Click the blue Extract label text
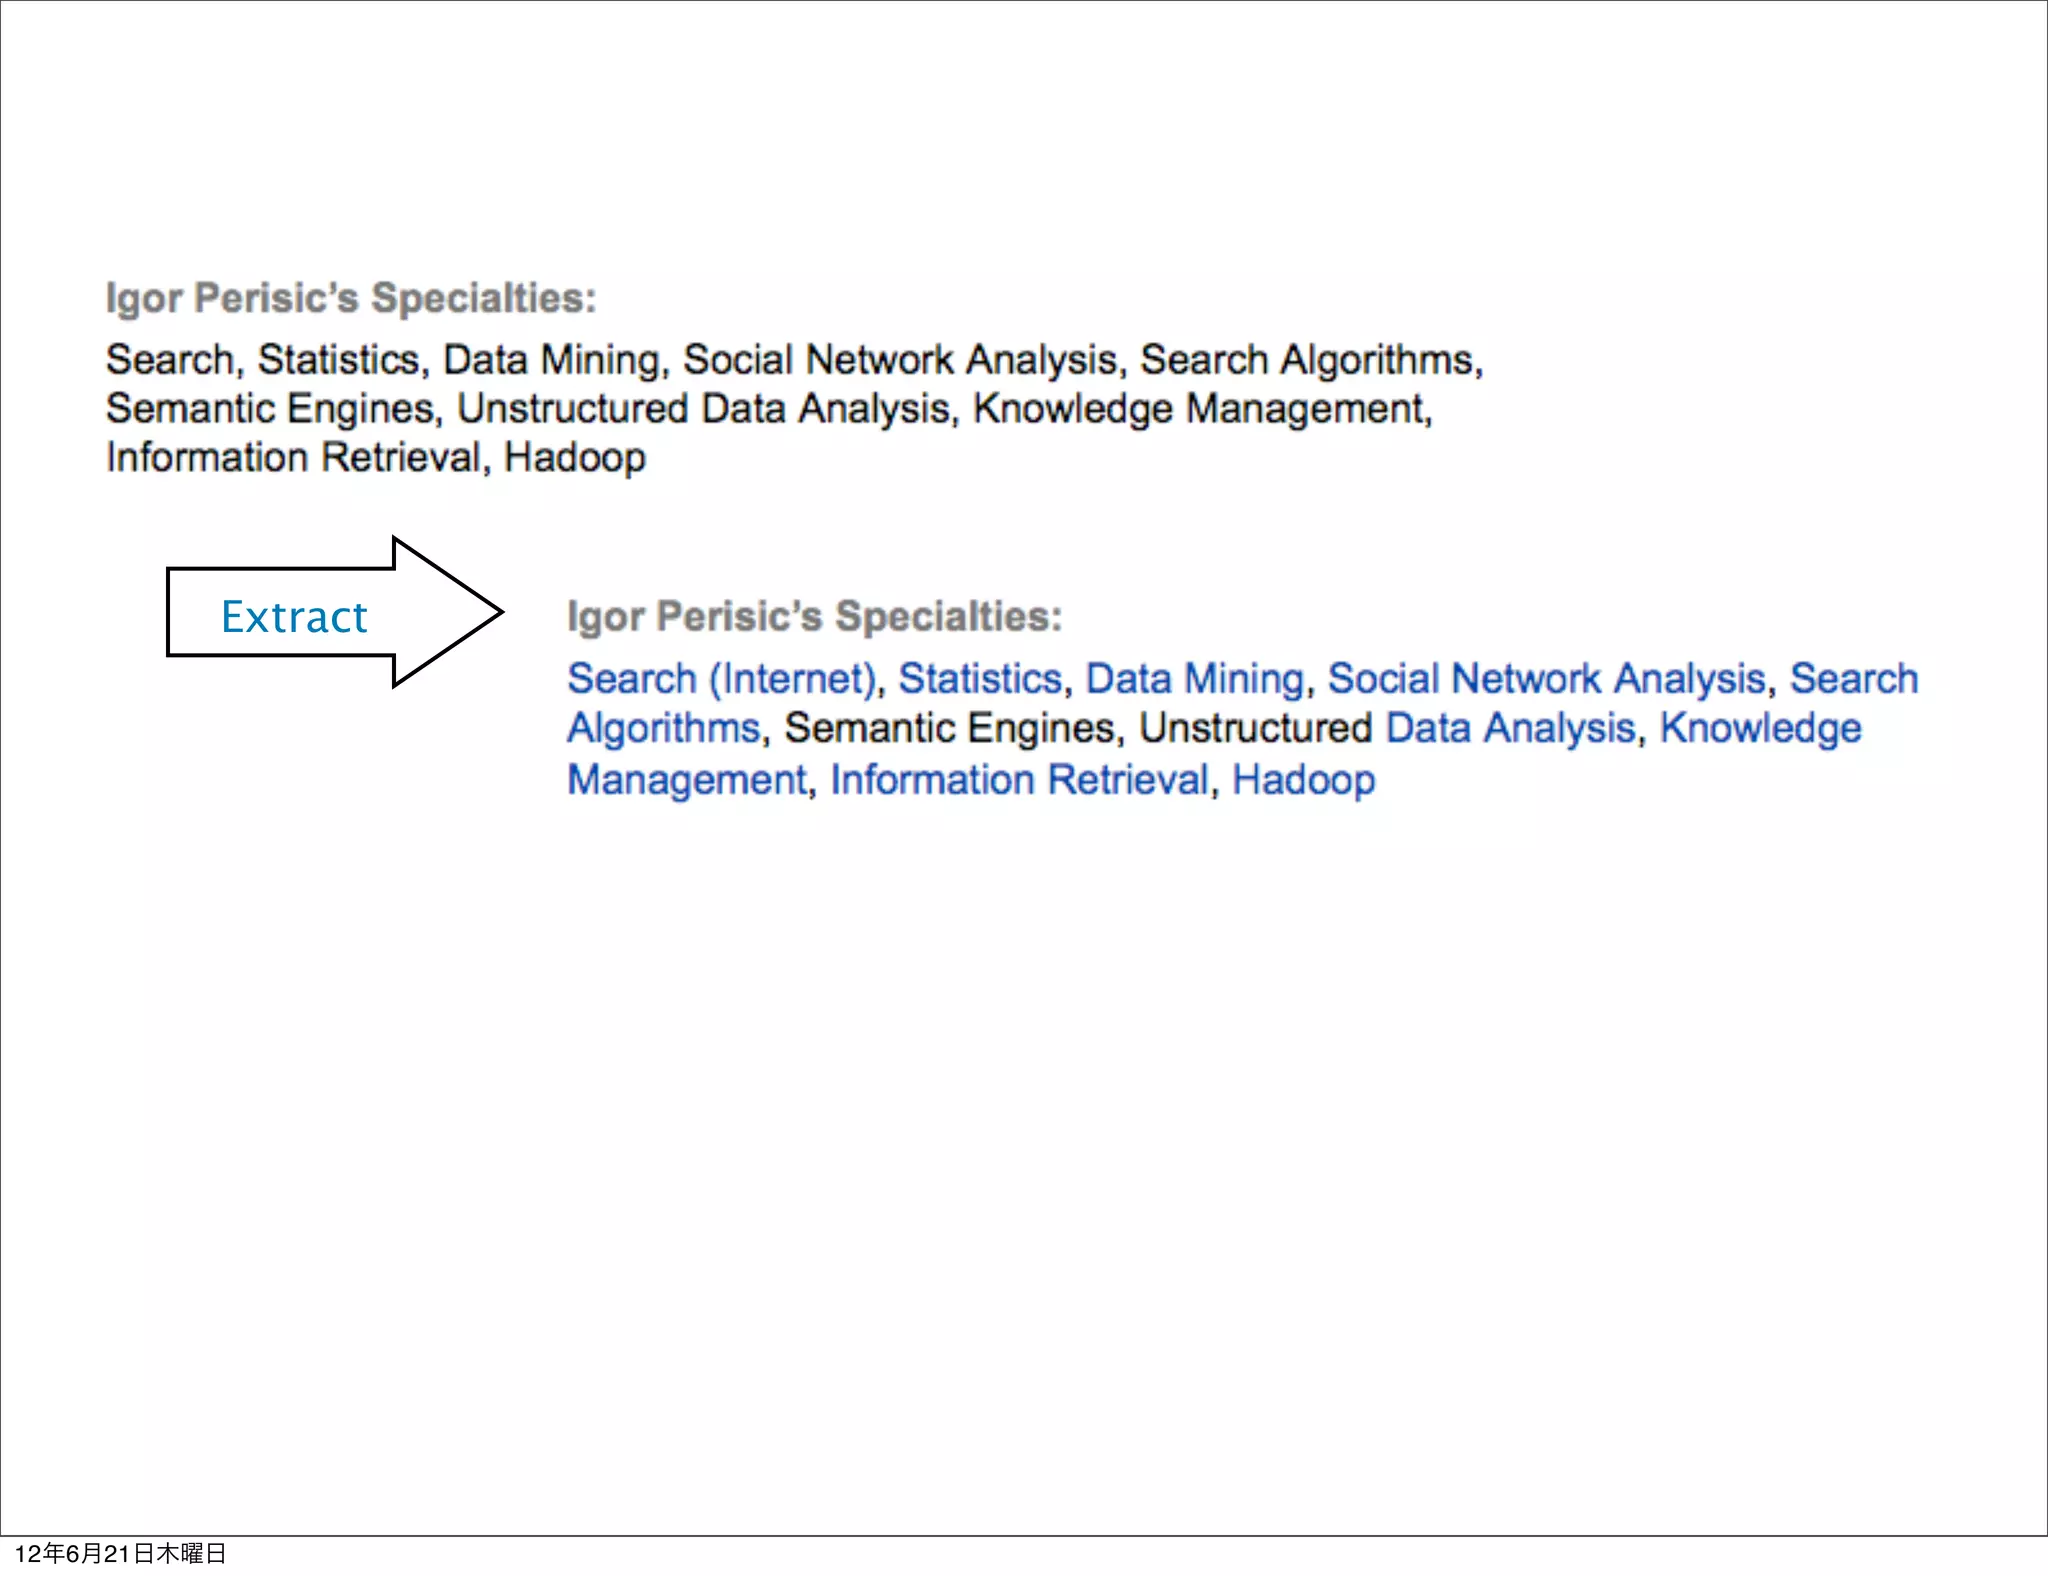This screenshot has height=1576, width=2048. 294,617
